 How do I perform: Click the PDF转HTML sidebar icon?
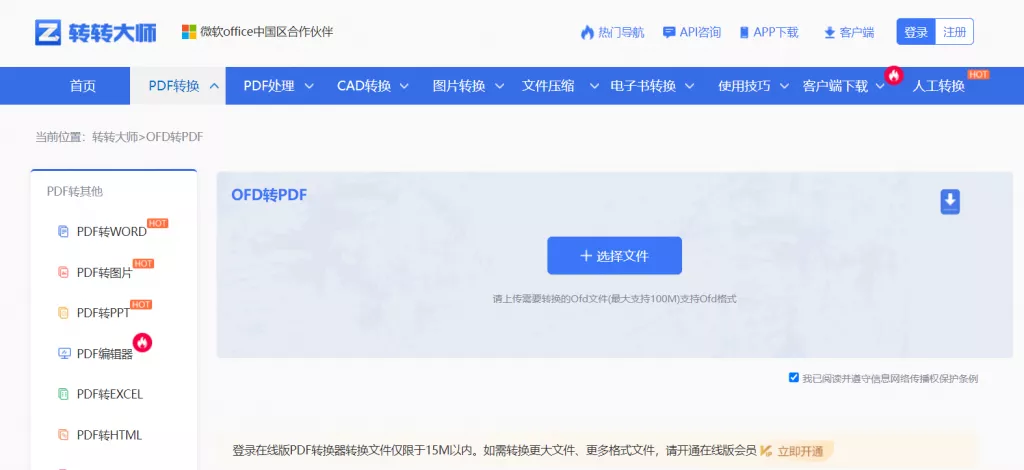63,435
